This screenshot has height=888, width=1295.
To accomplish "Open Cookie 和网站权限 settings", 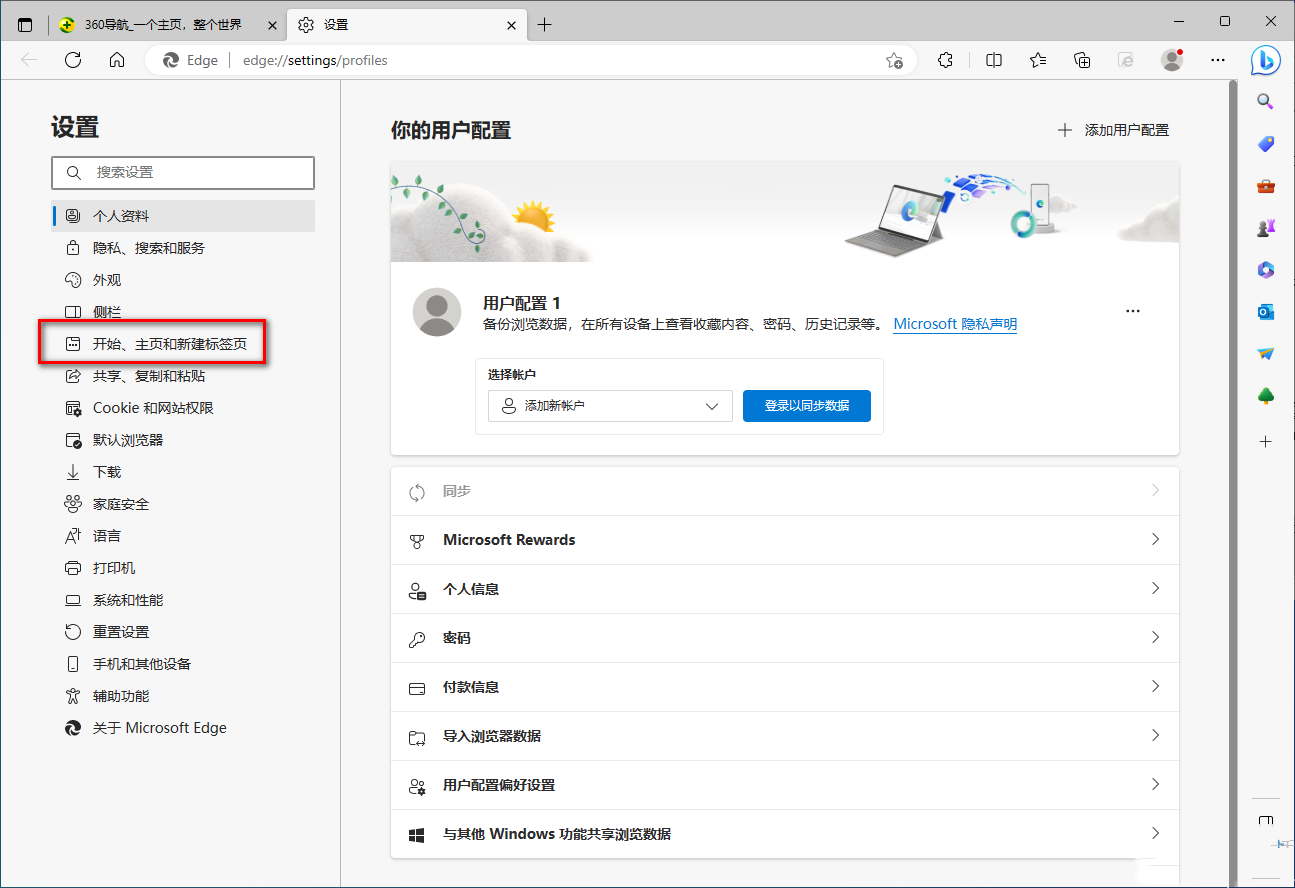I will click(x=183, y=408).
